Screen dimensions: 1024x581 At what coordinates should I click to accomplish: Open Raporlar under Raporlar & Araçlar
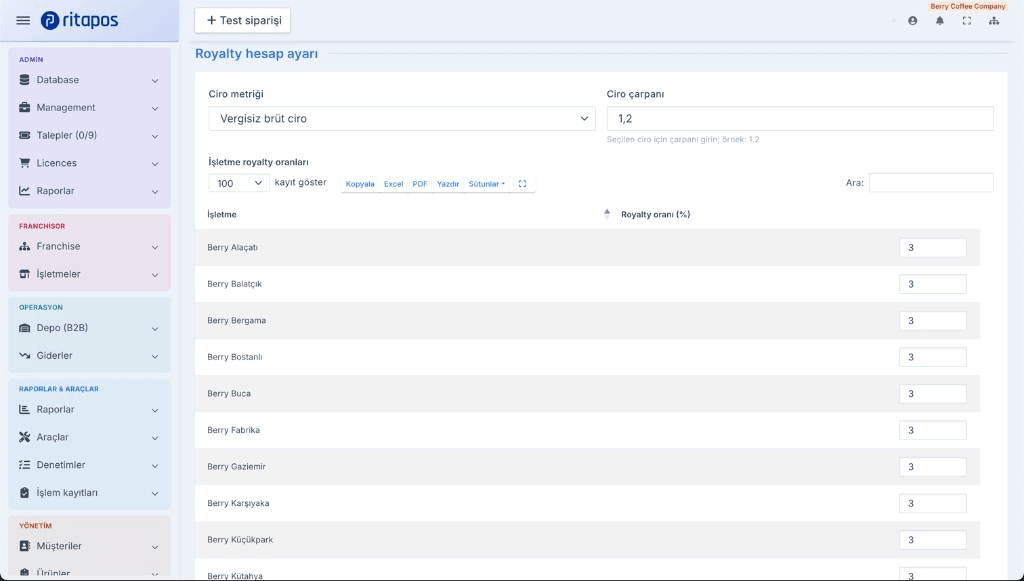(89, 409)
